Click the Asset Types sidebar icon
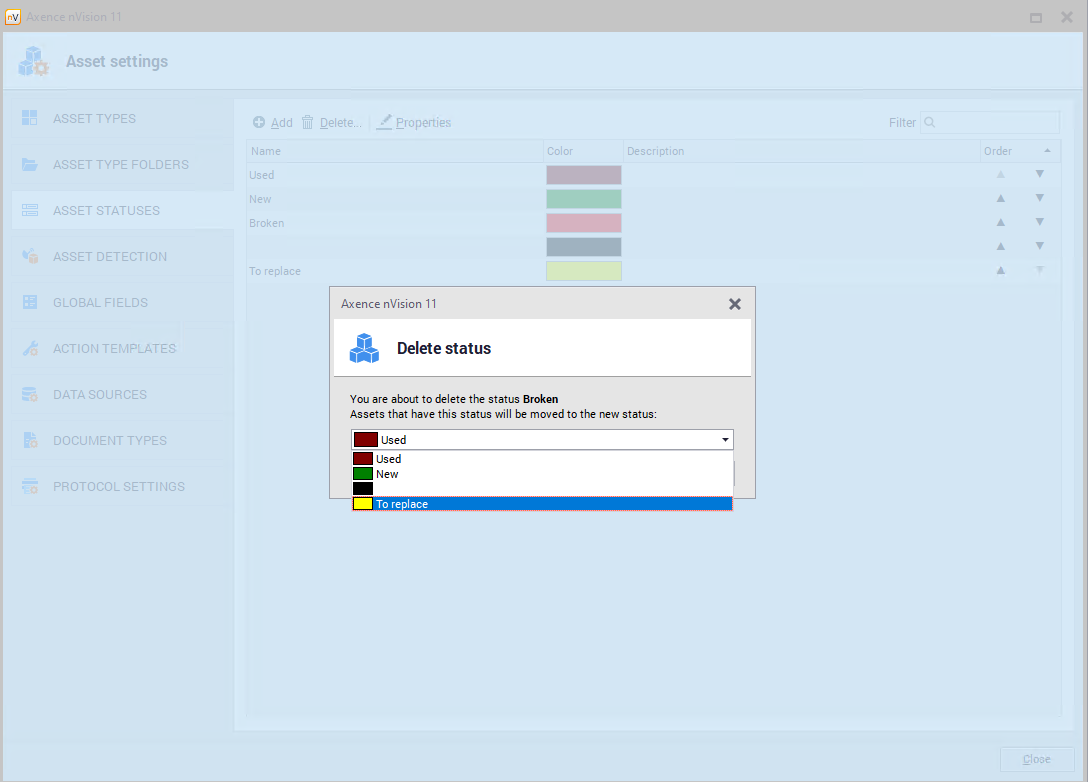This screenshot has width=1088, height=782. coord(30,118)
